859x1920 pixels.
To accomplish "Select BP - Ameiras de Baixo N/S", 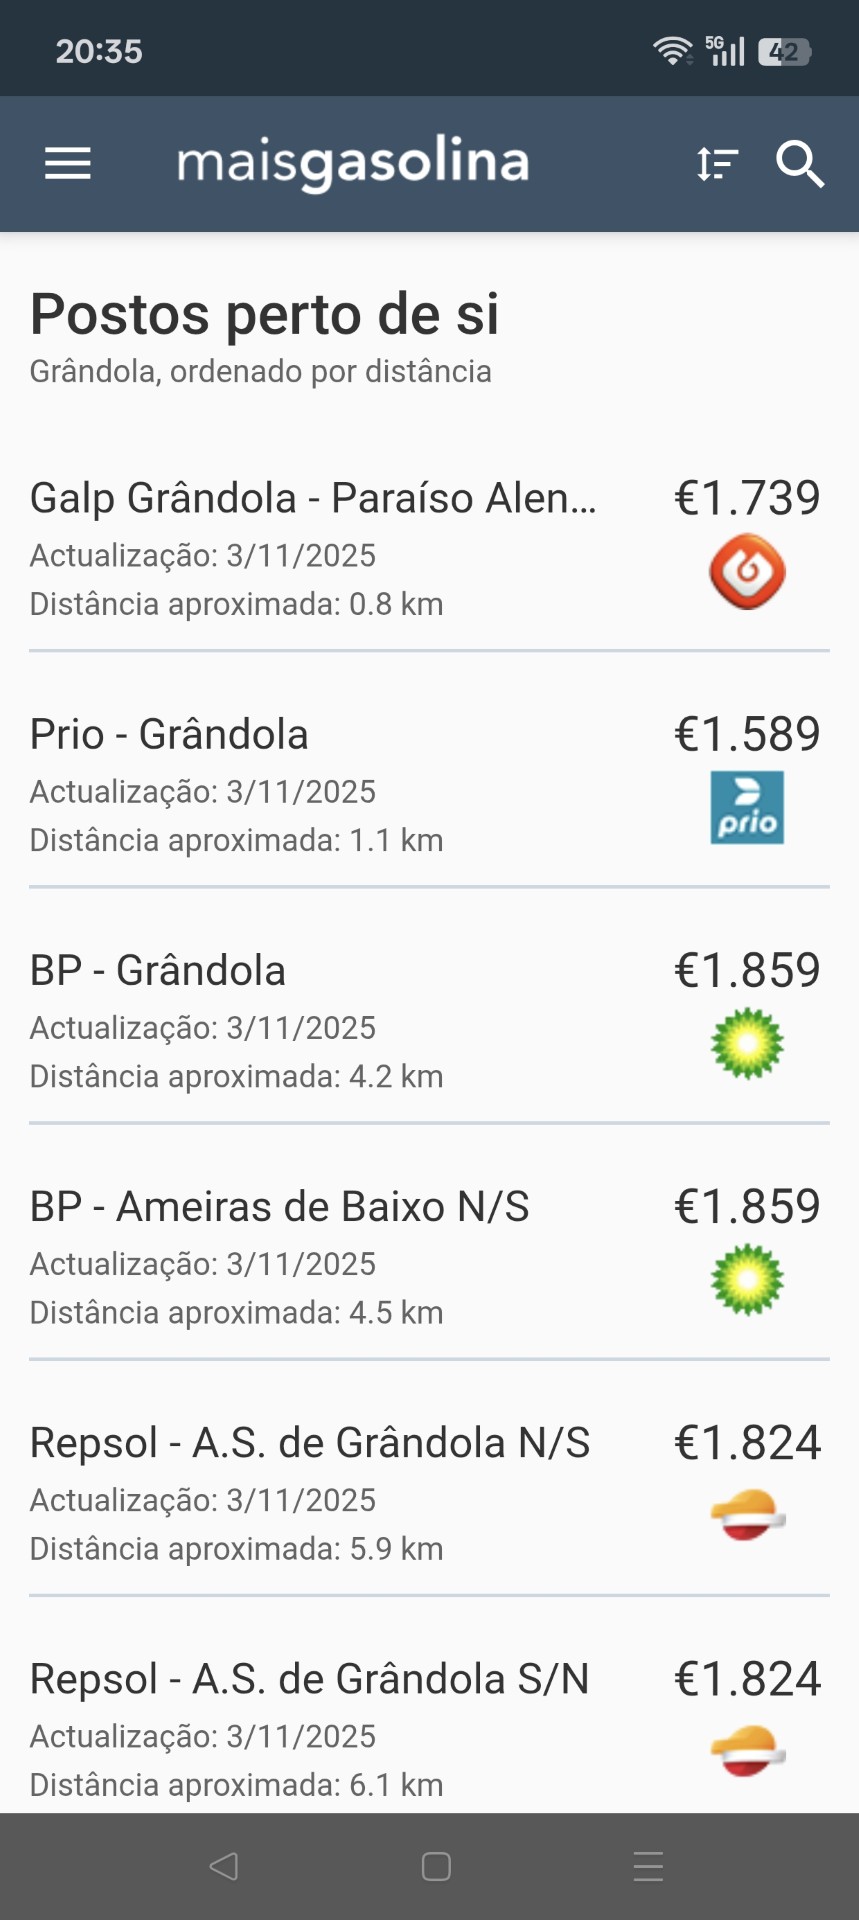I will pos(279,1206).
